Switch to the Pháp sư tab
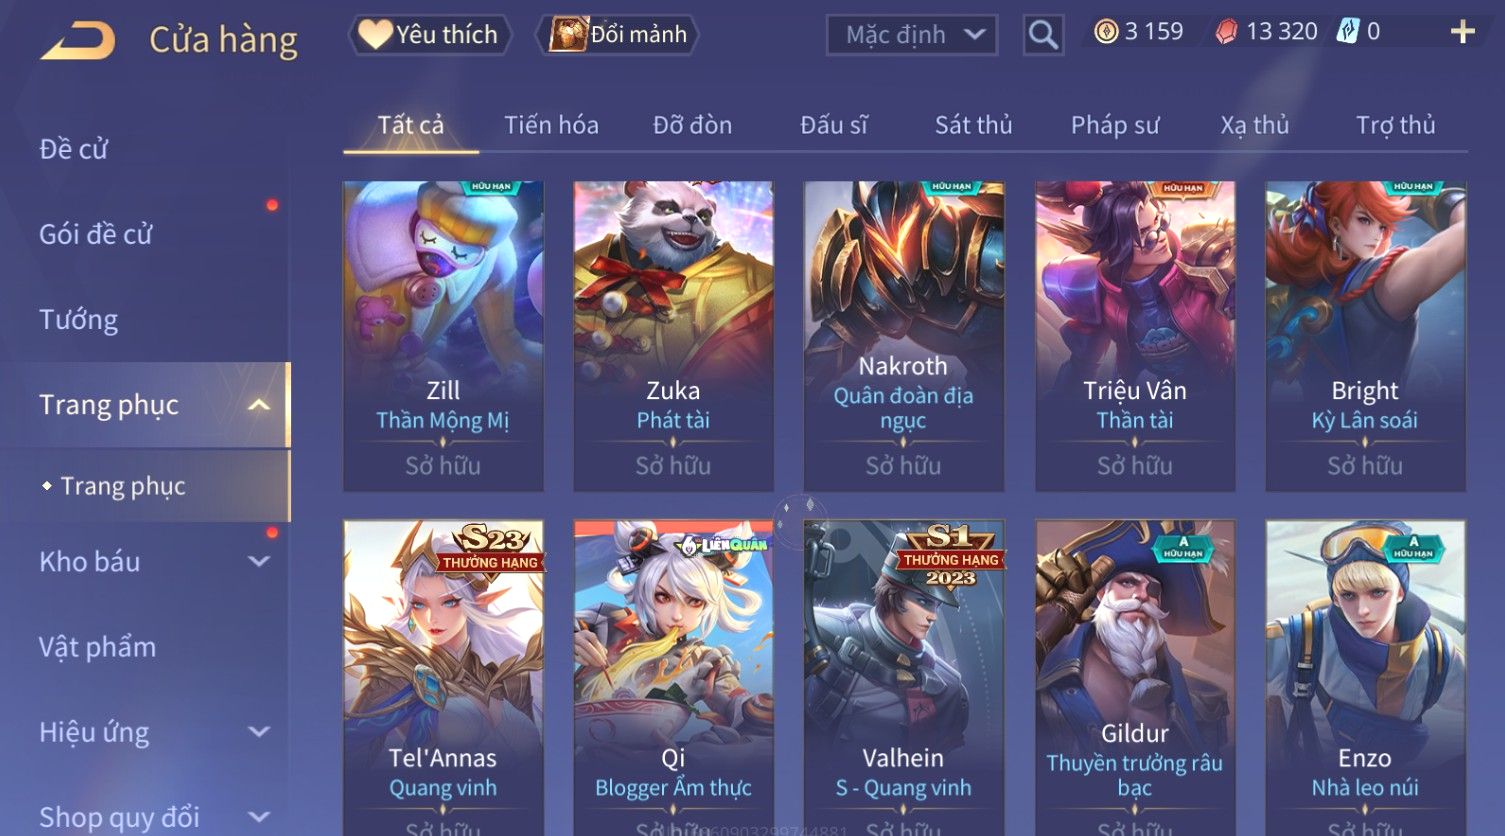 coord(1115,125)
